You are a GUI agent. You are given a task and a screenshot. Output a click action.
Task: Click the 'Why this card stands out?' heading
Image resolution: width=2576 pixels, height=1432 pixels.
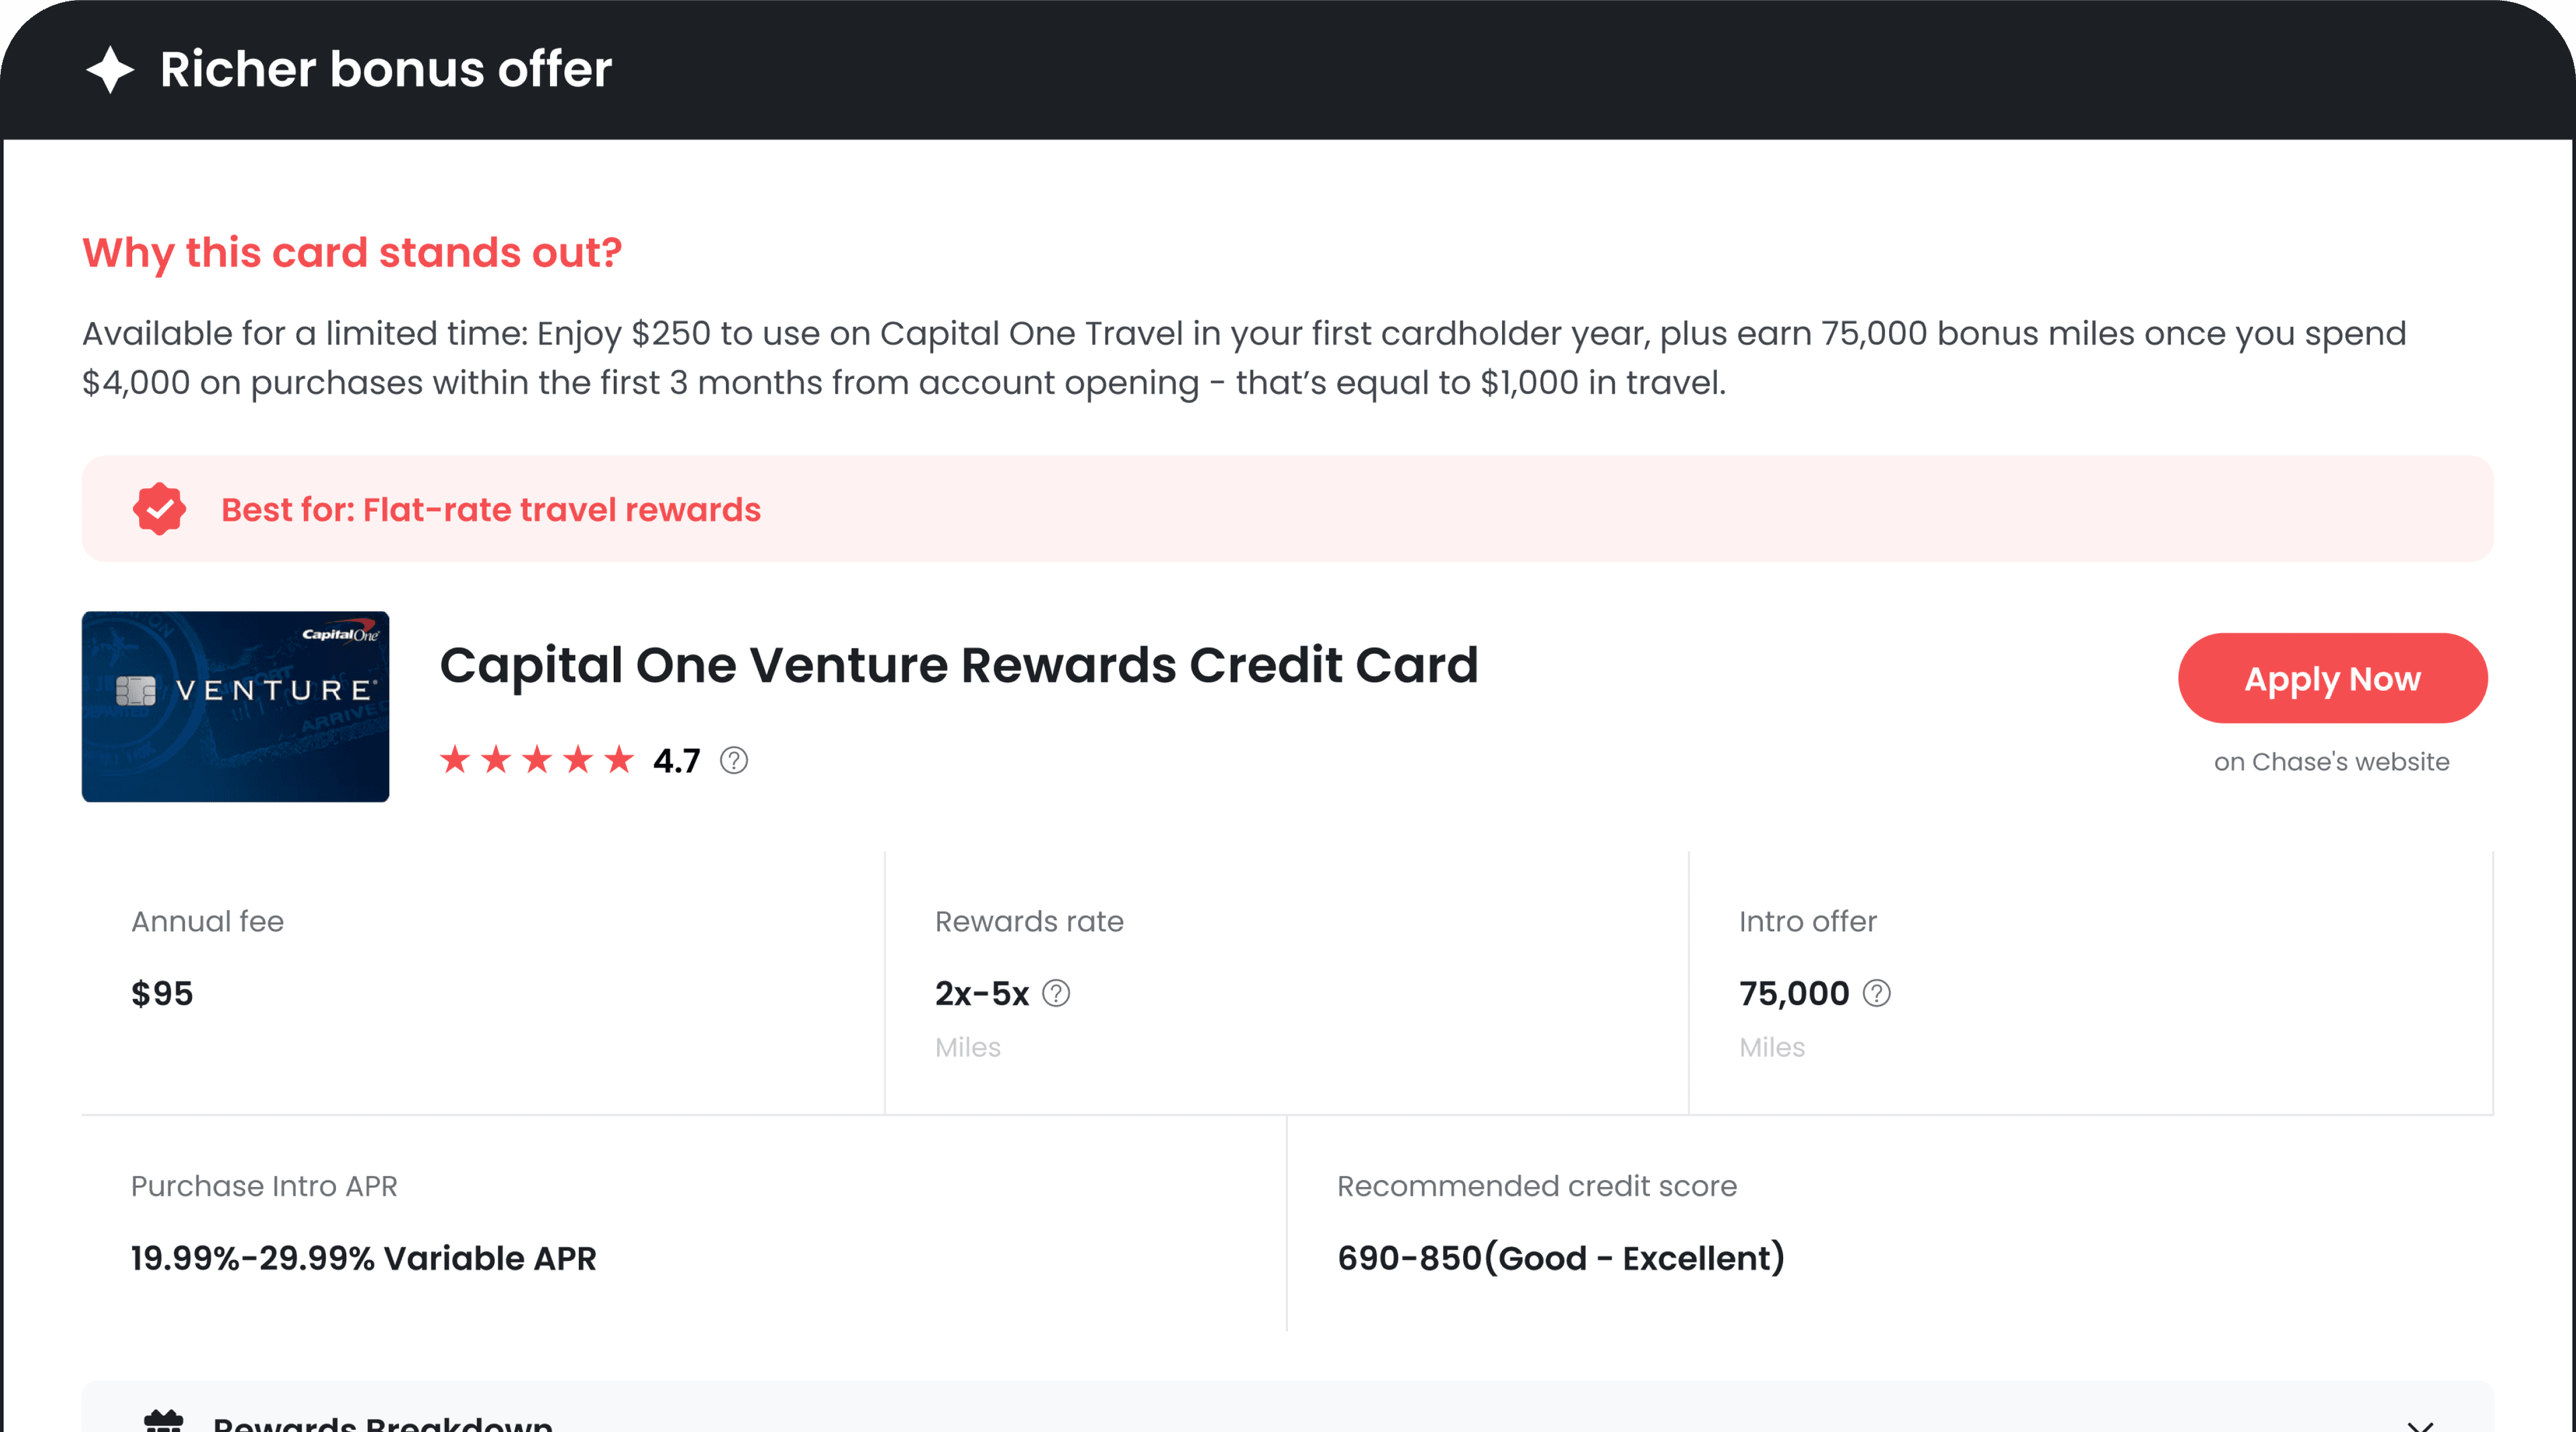pos(352,253)
